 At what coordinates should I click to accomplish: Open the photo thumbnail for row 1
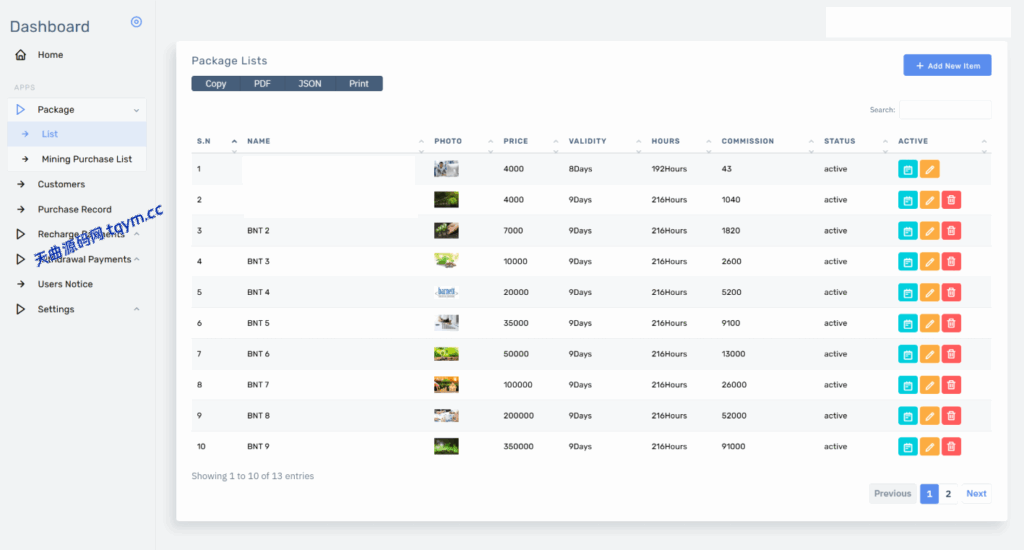(x=446, y=169)
